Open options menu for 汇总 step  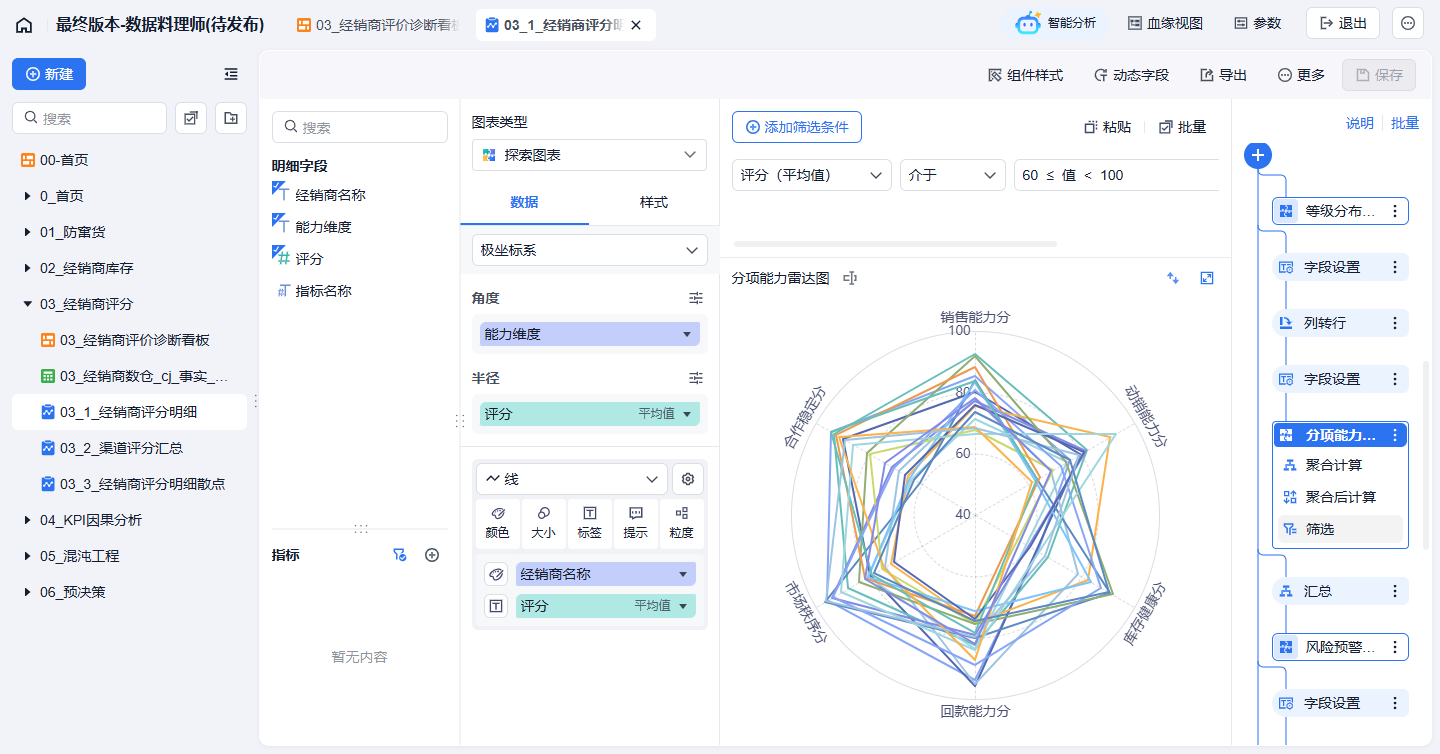(1395, 591)
